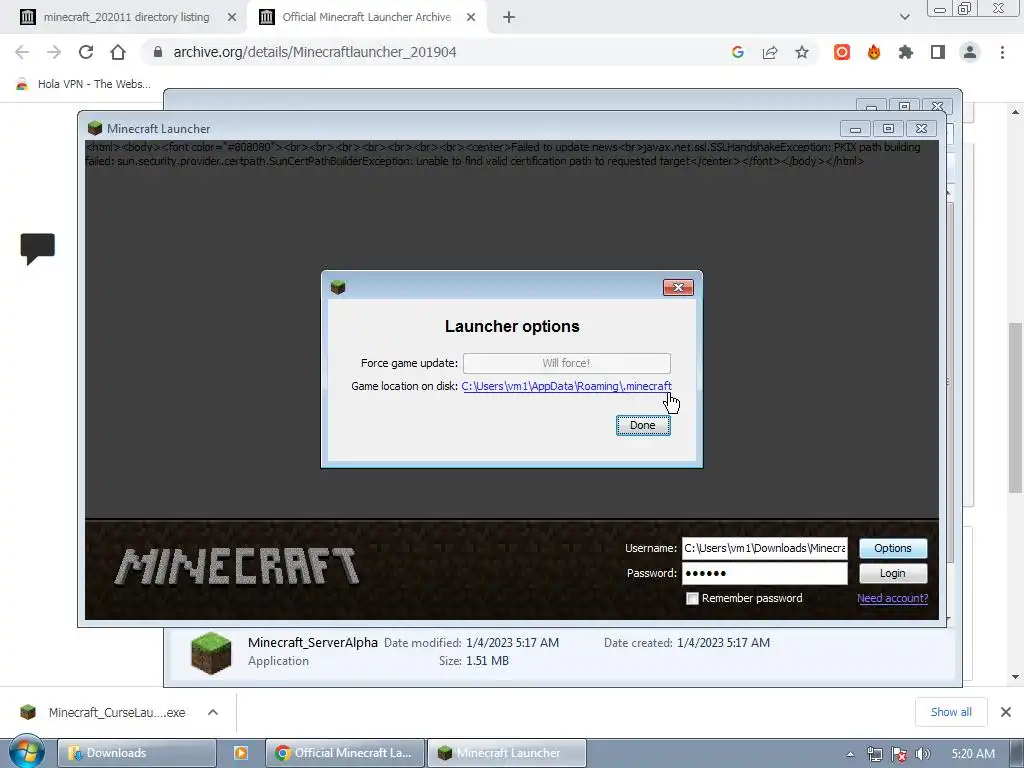Open the Need account? link

pos(892,598)
